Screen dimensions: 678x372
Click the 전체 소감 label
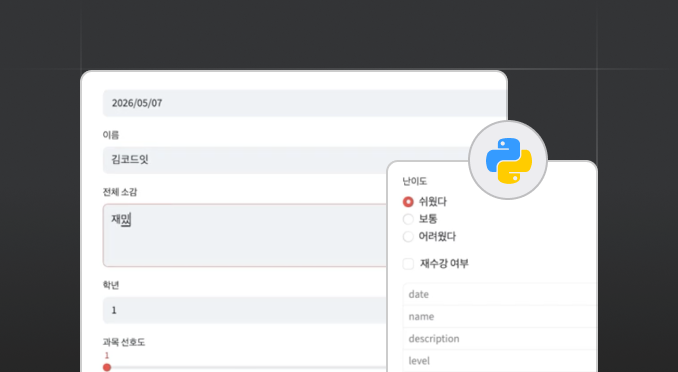[120, 192]
